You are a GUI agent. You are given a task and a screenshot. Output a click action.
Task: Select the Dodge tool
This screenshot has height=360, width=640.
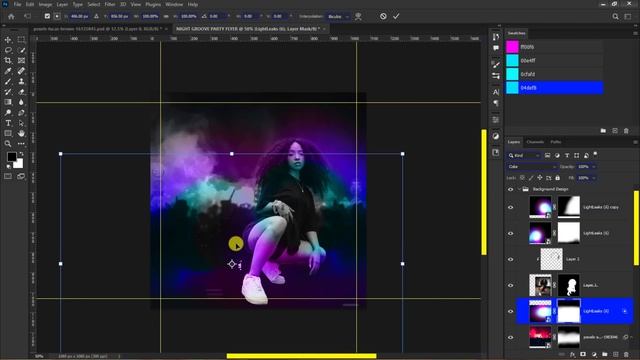tap(8, 113)
